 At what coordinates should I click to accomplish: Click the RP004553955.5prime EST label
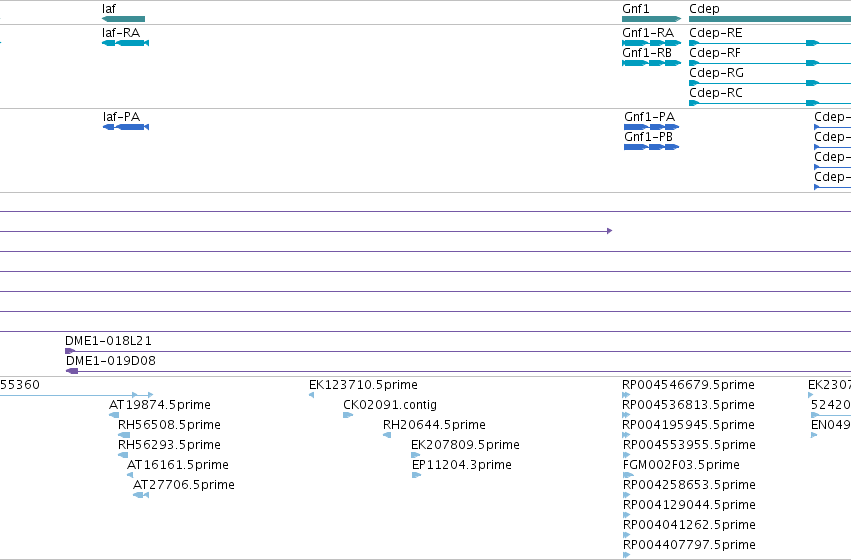689,445
